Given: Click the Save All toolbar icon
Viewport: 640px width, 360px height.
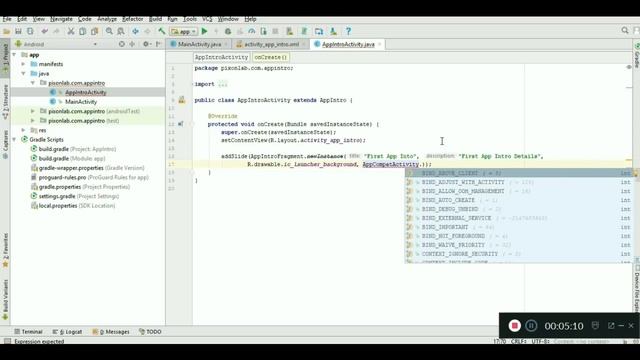Looking at the screenshot, I should click(x=18, y=31).
